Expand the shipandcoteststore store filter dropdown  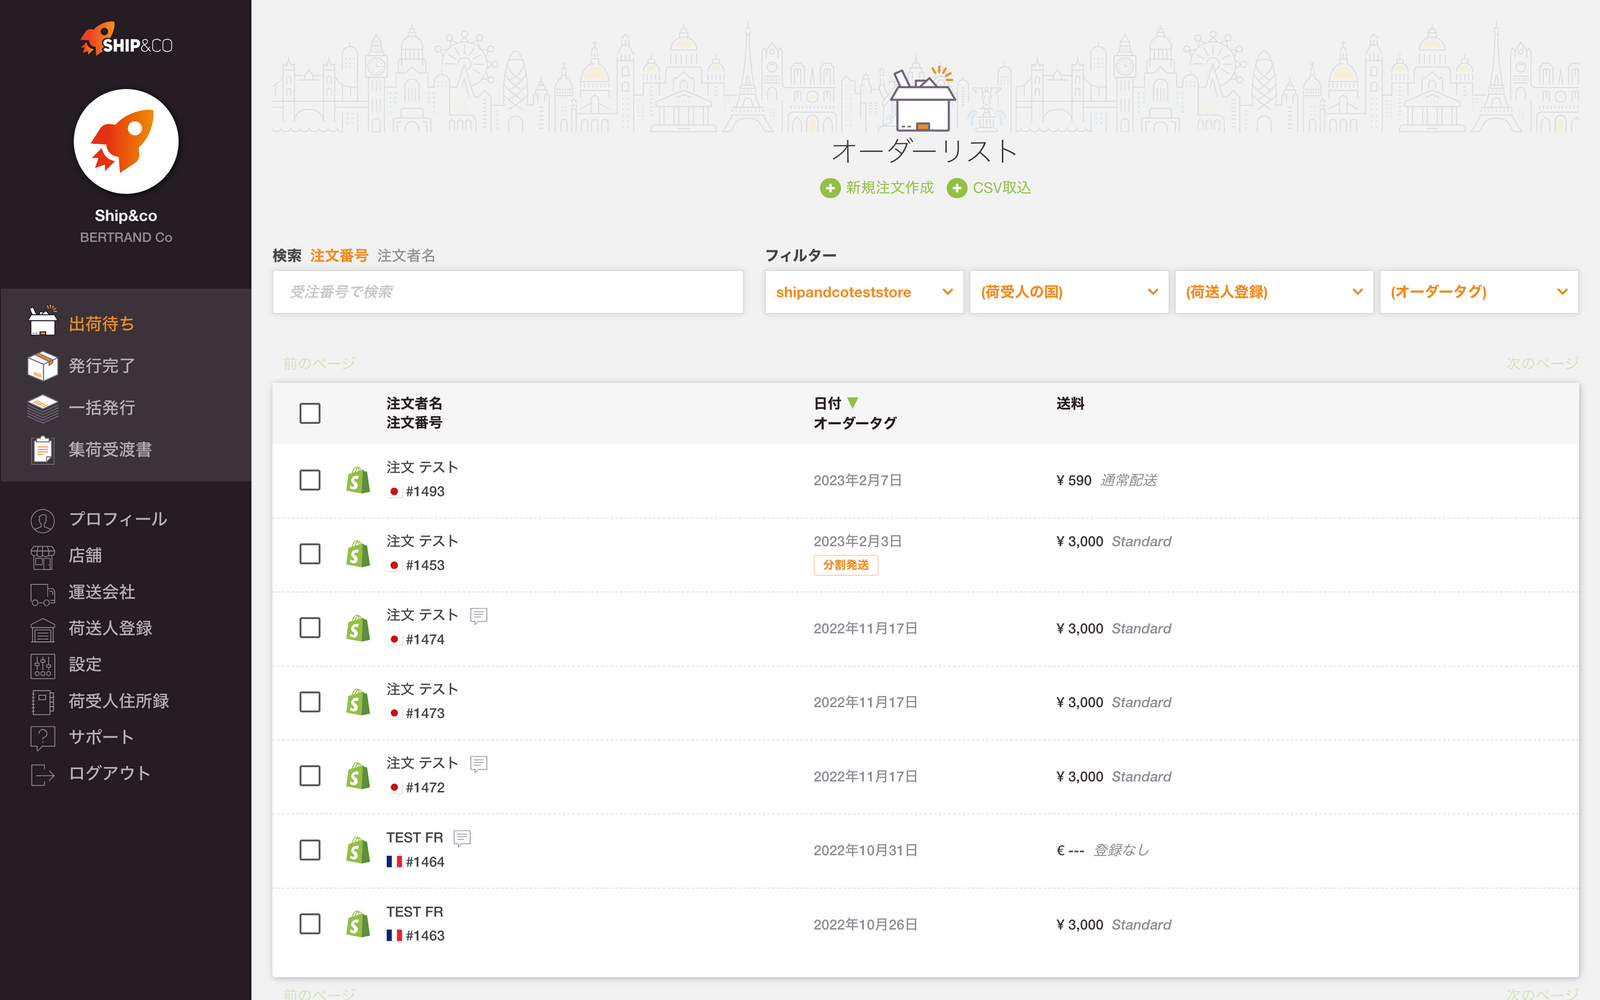coord(864,292)
